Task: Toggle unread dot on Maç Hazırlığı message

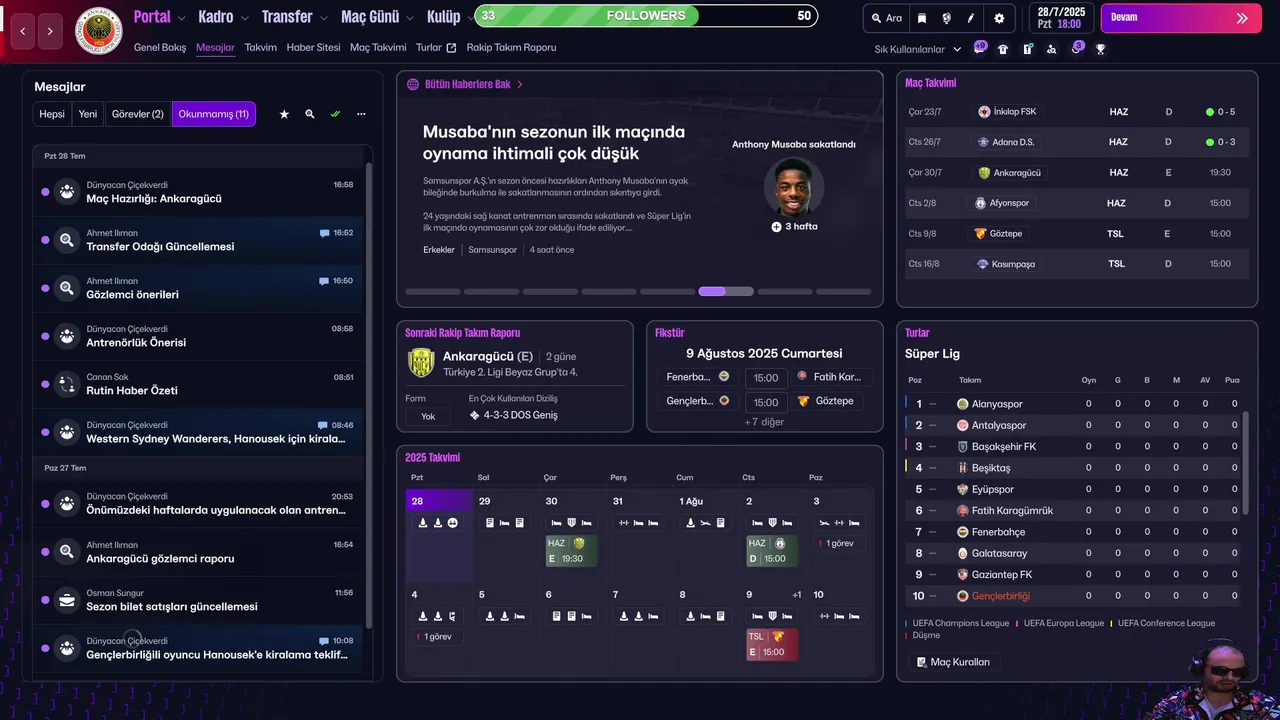Action: tap(45, 192)
